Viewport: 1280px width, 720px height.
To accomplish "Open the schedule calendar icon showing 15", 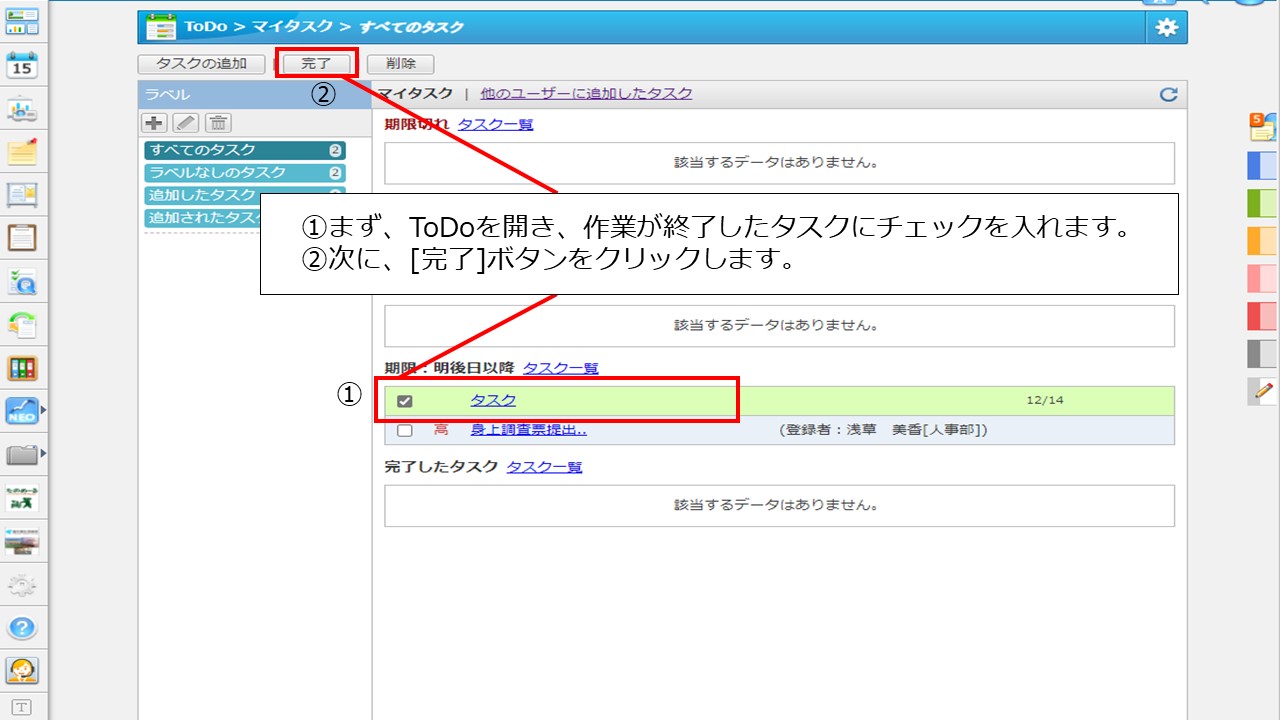I will [22, 65].
